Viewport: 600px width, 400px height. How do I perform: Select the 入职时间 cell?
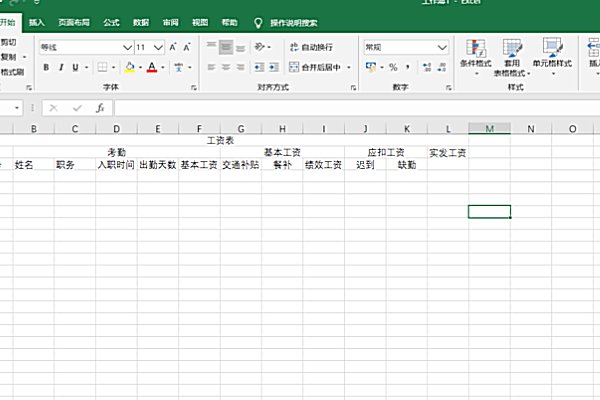click(x=116, y=165)
